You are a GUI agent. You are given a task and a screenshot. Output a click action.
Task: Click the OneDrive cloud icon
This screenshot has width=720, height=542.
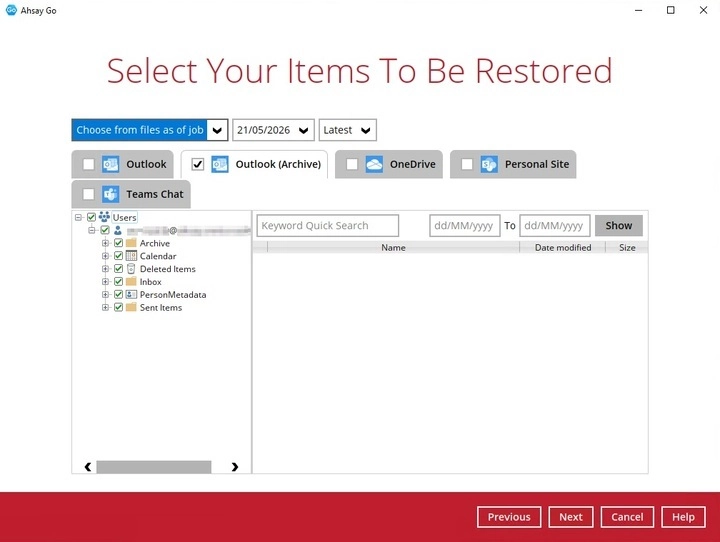click(x=374, y=164)
